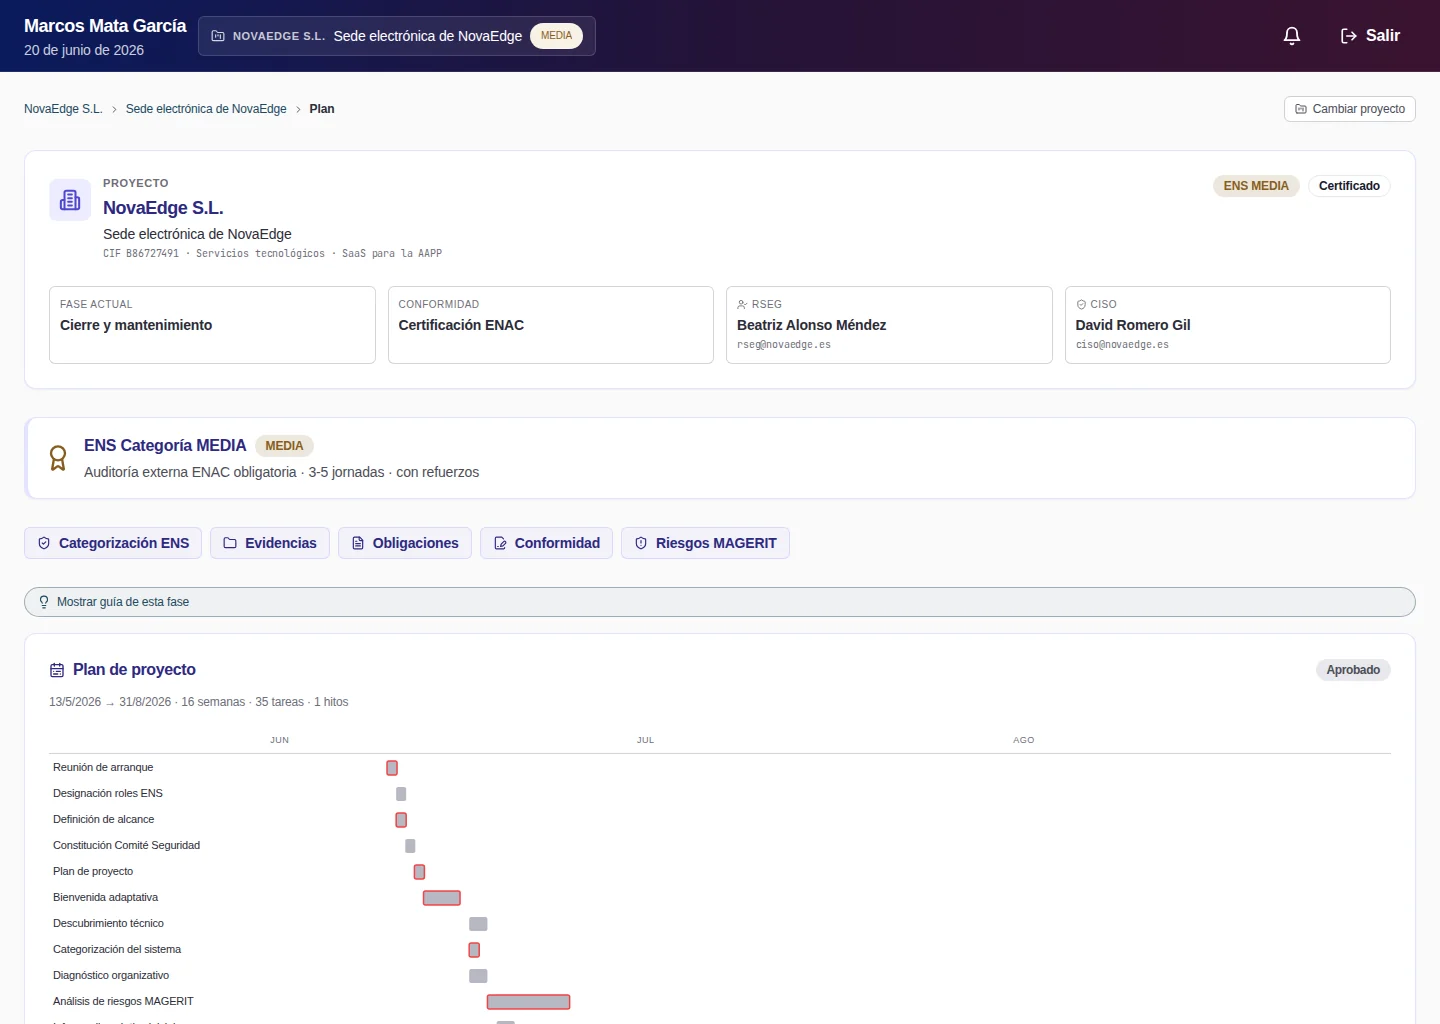Click the MEDIA badge in the header
Screen dimensions: 1440x1024
557,36
